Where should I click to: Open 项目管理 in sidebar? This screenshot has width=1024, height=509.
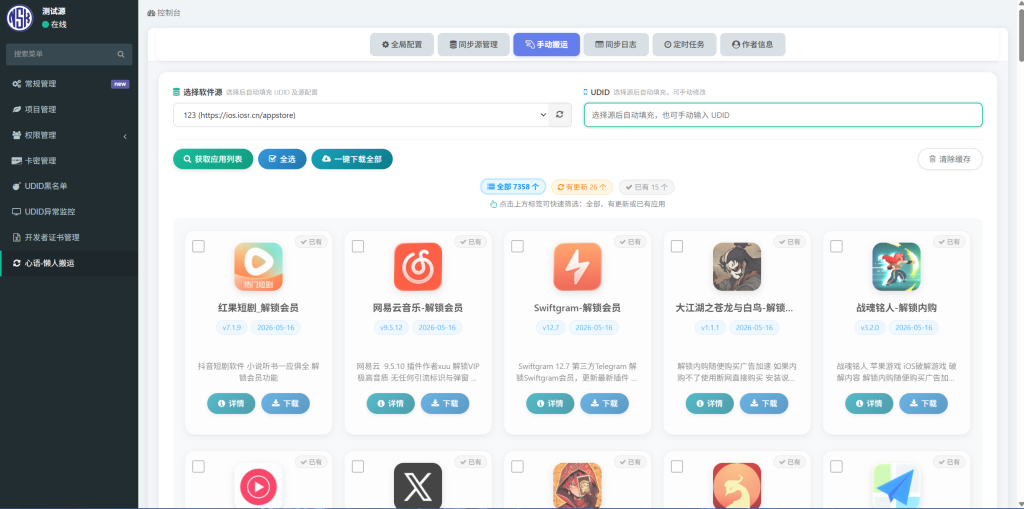(x=69, y=109)
